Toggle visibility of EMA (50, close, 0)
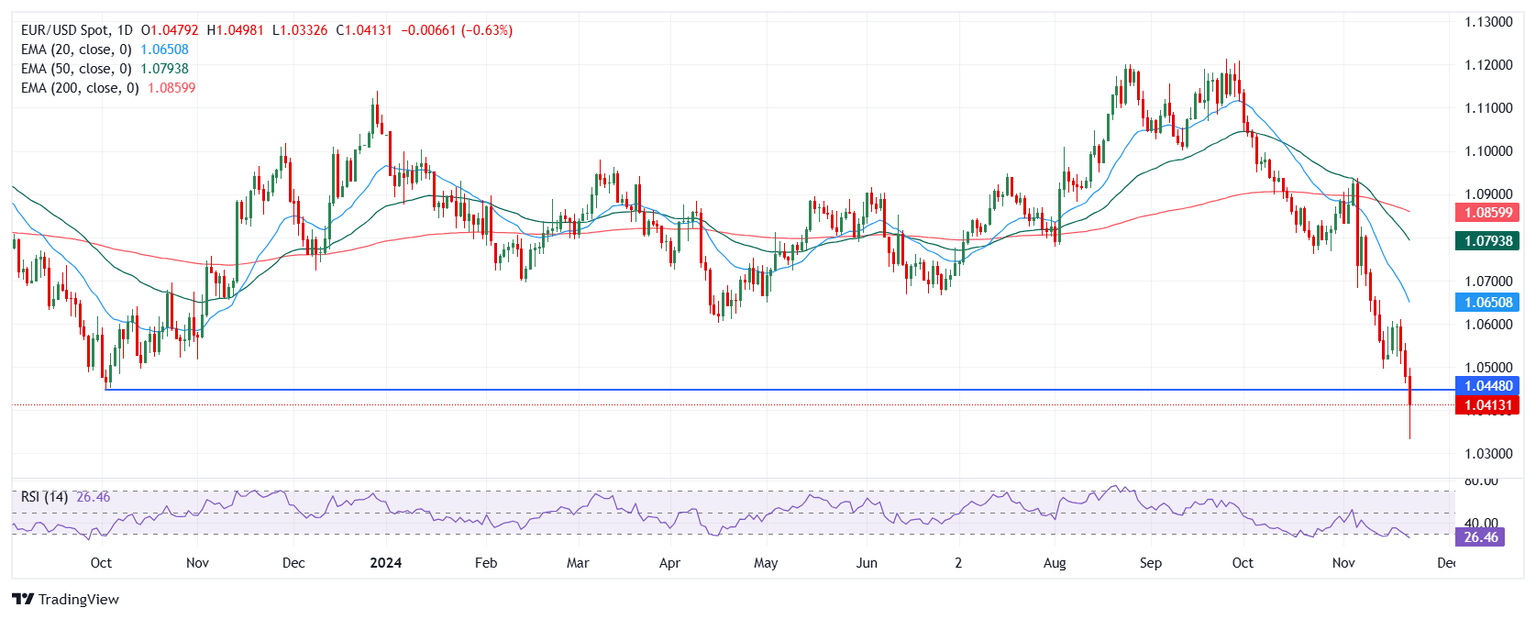1536x619 pixels. click(75, 71)
